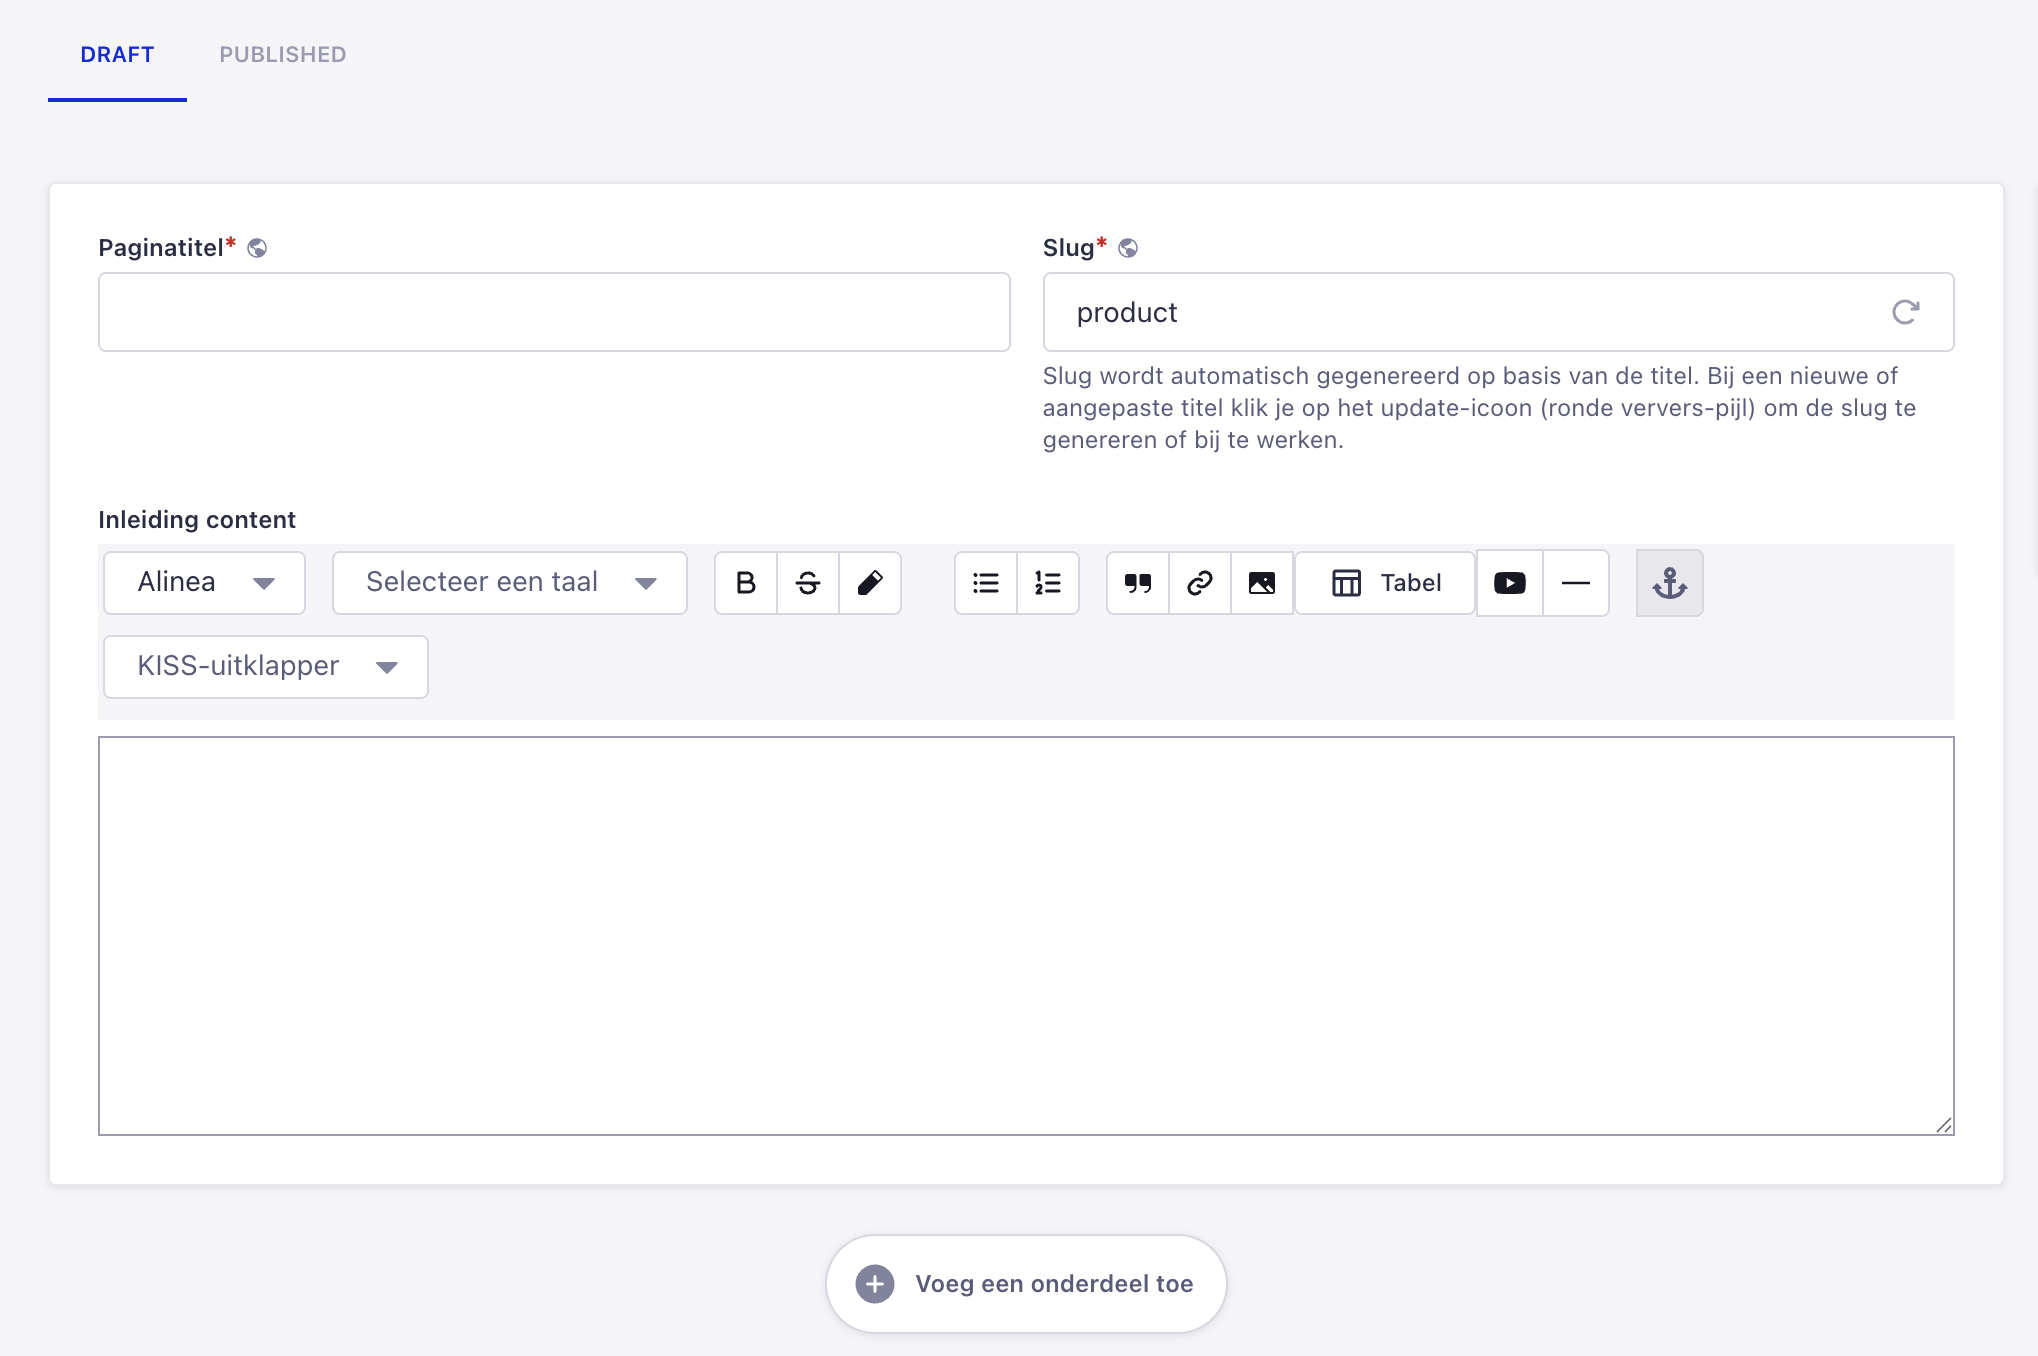The width and height of the screenshot is (2038, 1356).
Task: Click Voeg een onderdeel toe button
Action: tap(1026, 1284)
